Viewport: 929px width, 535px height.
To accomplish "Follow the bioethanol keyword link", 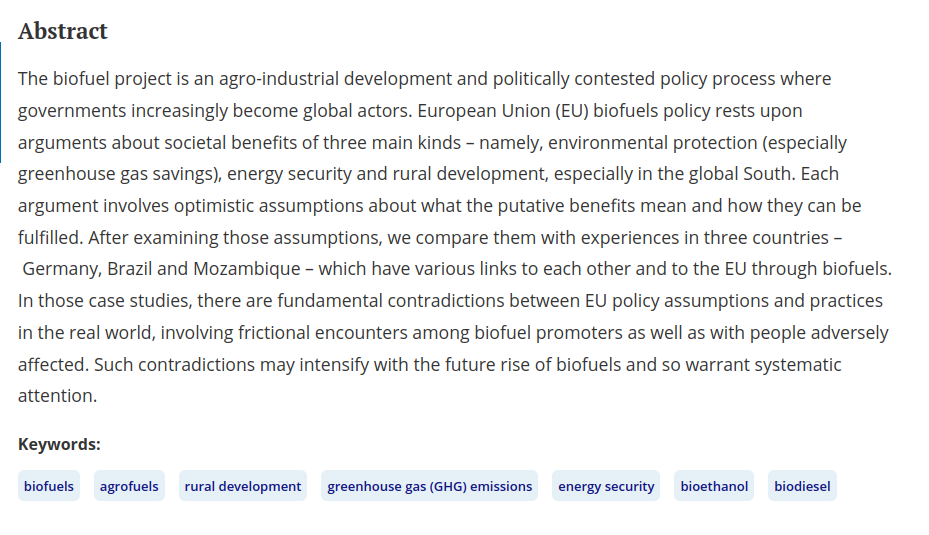I will pyautogui.click(x=714, y=486).
